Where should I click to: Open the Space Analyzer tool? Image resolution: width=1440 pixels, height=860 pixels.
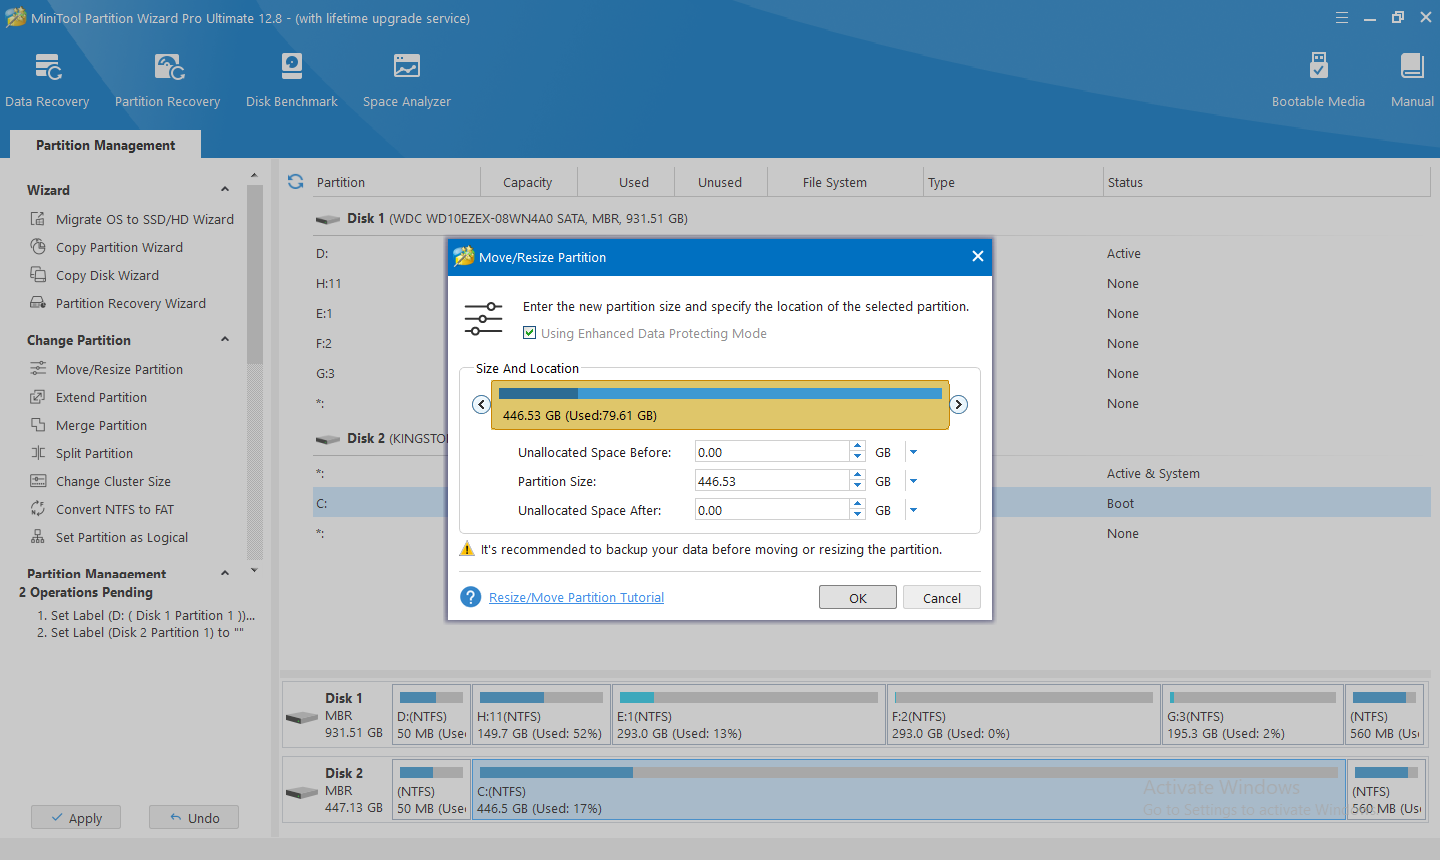[x=407, y=80]
